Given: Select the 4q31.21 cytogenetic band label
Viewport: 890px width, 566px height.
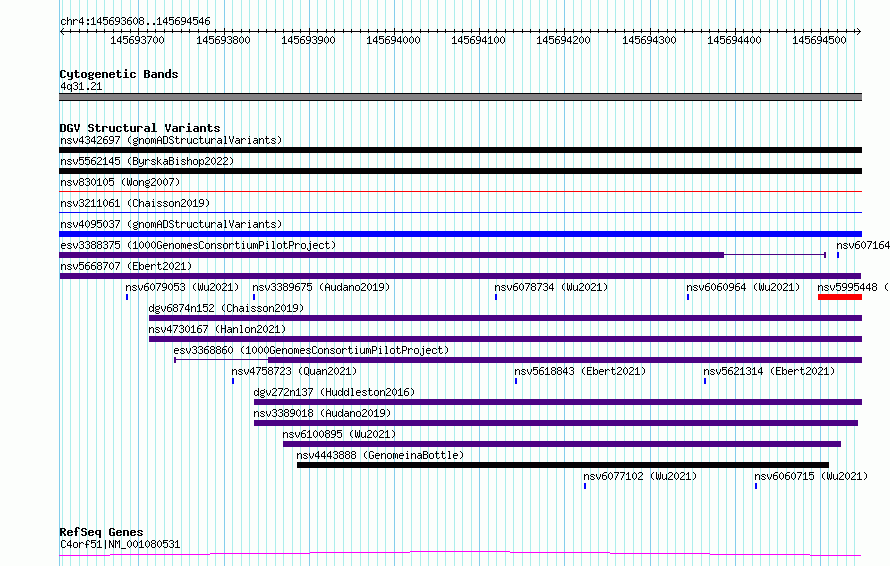Looking at the screenshot, I should 81,86.
